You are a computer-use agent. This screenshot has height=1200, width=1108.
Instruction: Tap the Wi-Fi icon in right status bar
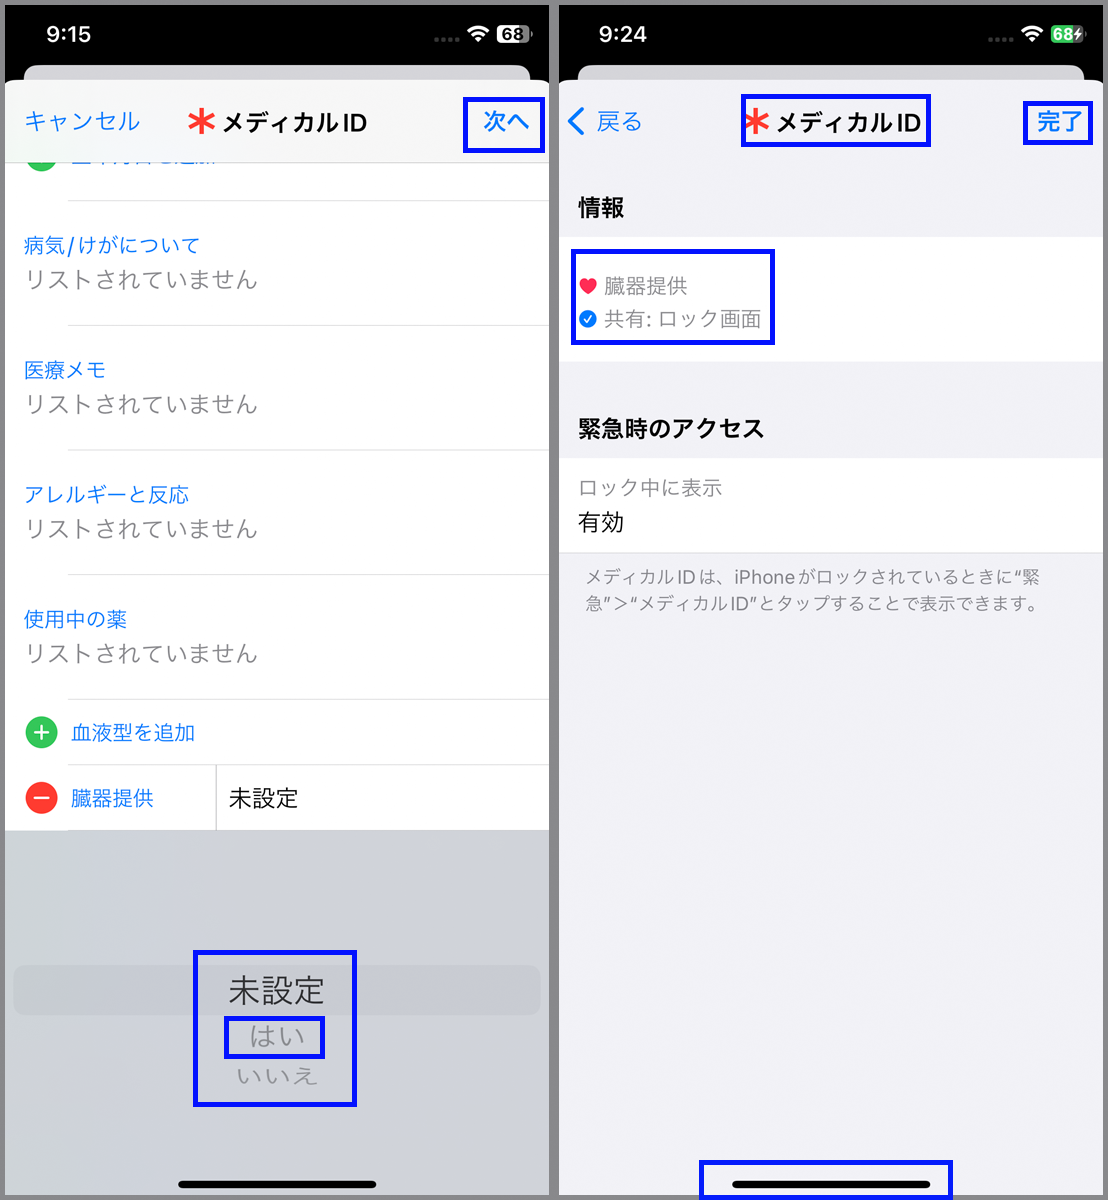1032,34
